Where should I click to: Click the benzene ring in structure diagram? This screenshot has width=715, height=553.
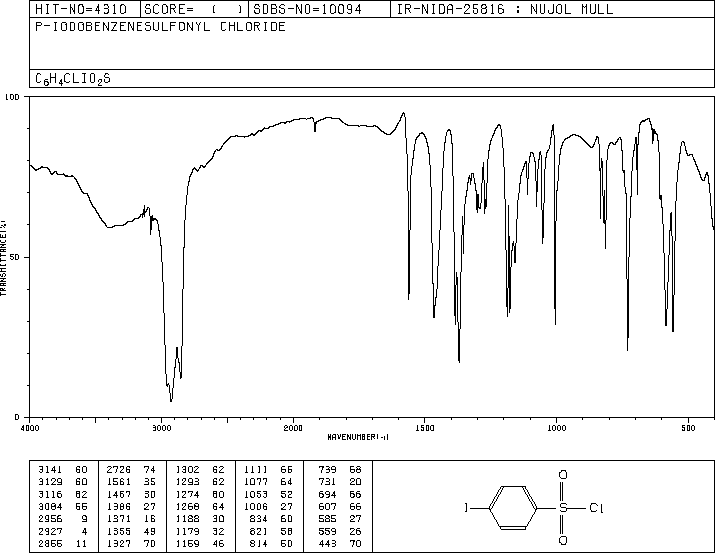[513, 508]
